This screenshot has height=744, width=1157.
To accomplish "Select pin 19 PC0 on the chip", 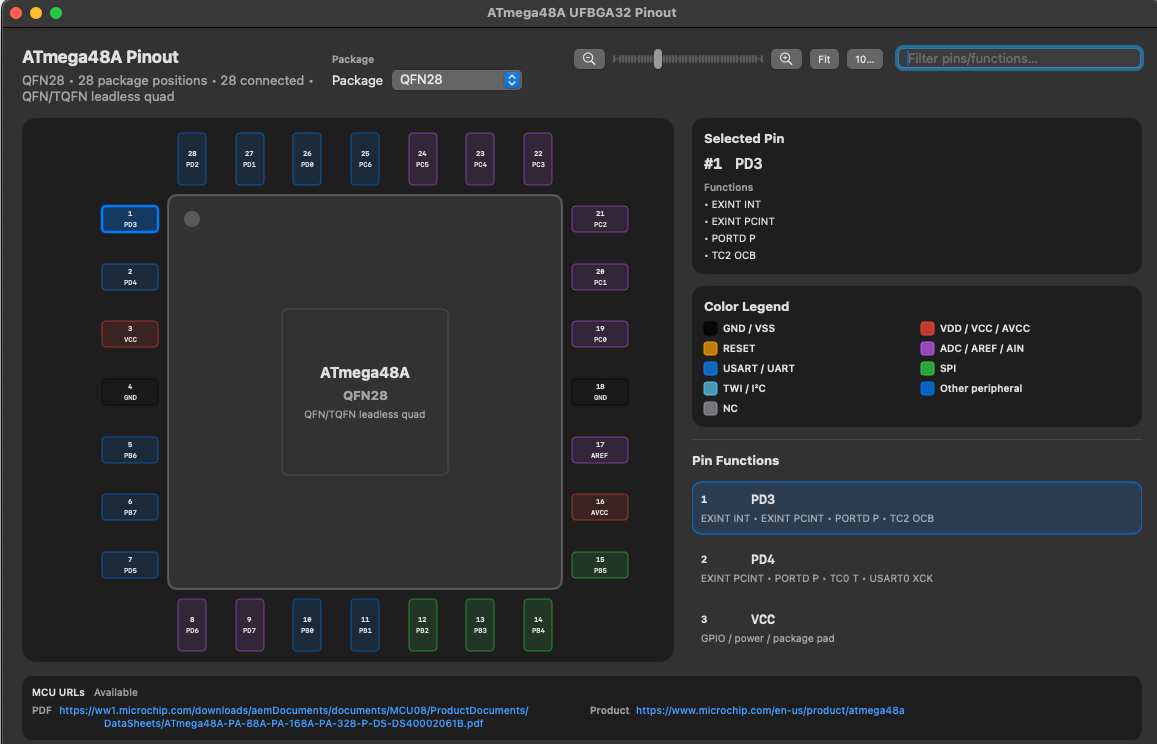I will (x=600, y=334).
